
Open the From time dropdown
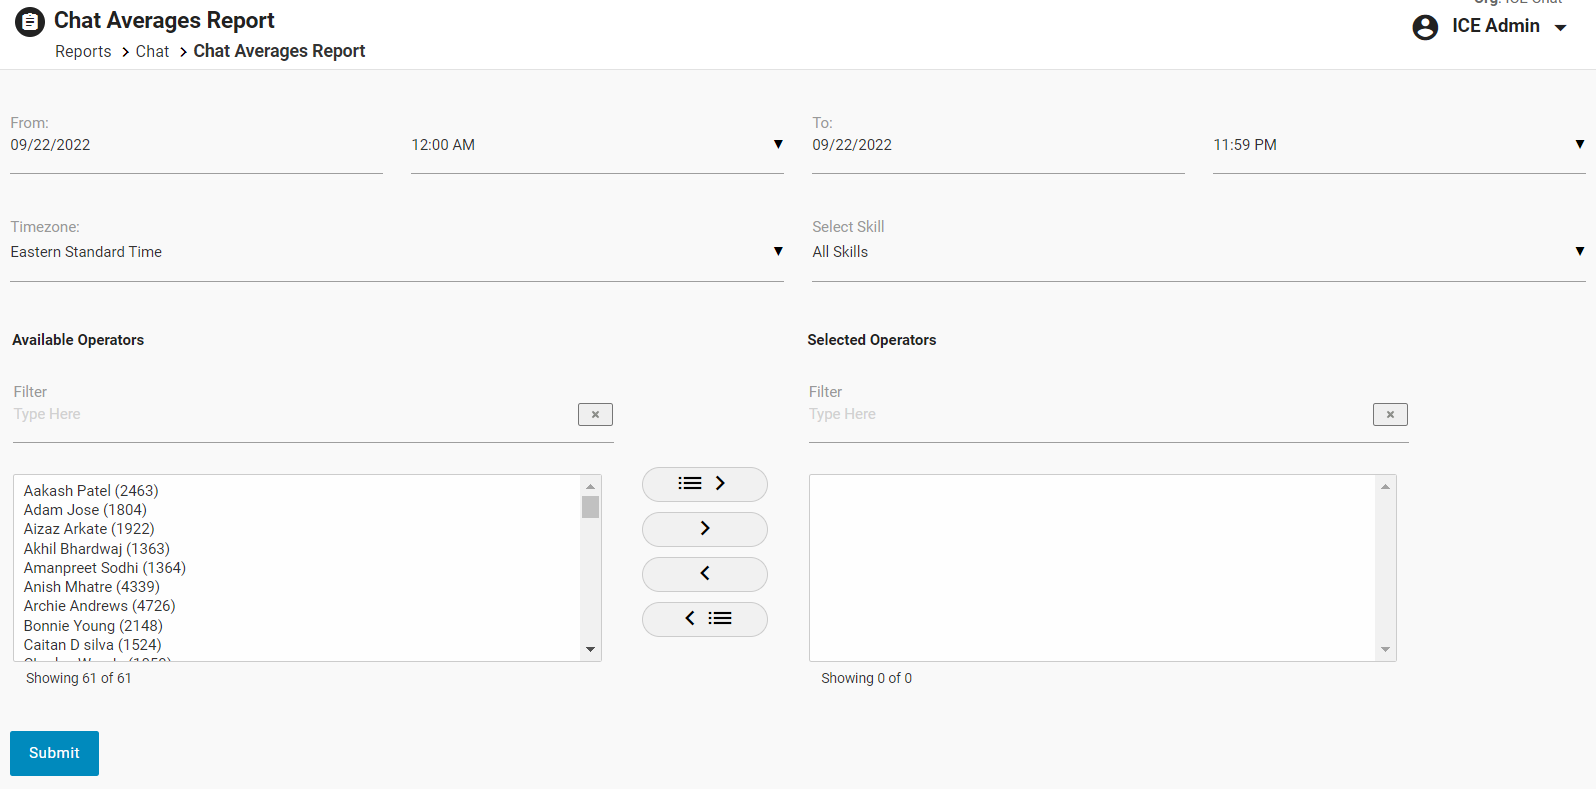(x=778, y=145)
